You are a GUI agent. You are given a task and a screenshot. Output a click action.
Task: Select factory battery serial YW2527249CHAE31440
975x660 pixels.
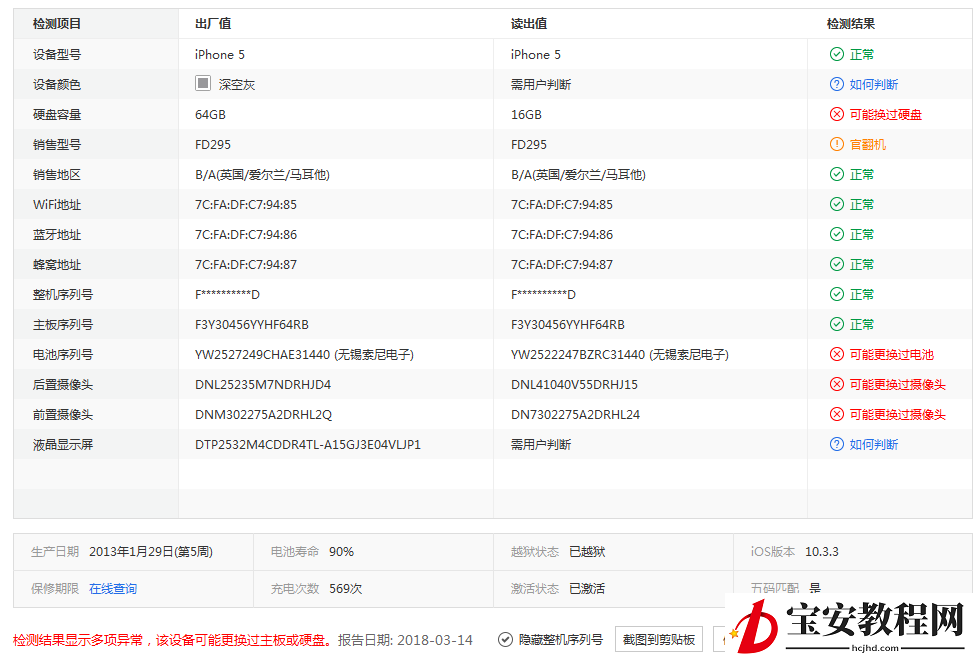click(x=262, y=355)
